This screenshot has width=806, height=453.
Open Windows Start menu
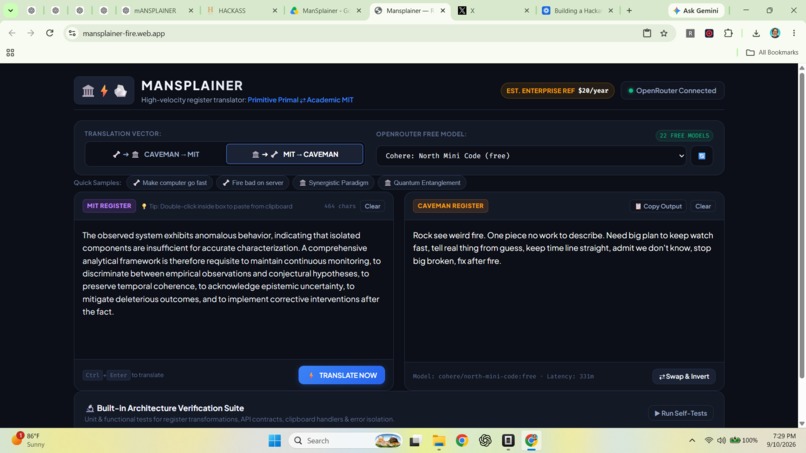coord(274,441)
